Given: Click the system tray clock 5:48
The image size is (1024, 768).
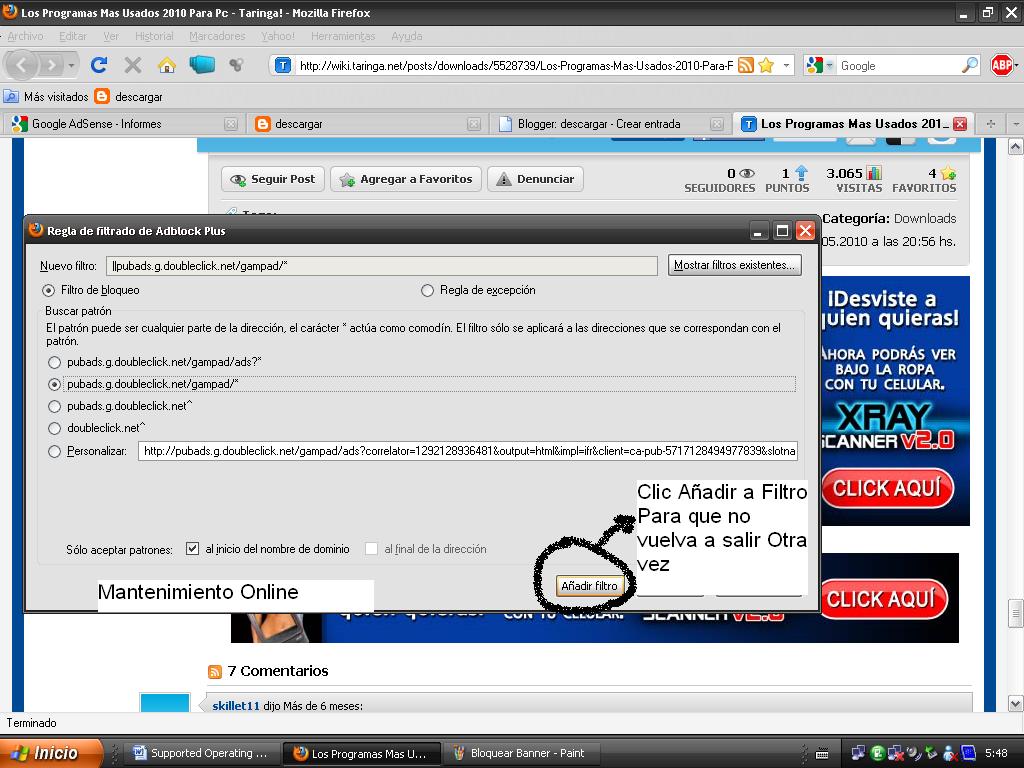Looking at the screenshot, I should (x=996, y=753).
